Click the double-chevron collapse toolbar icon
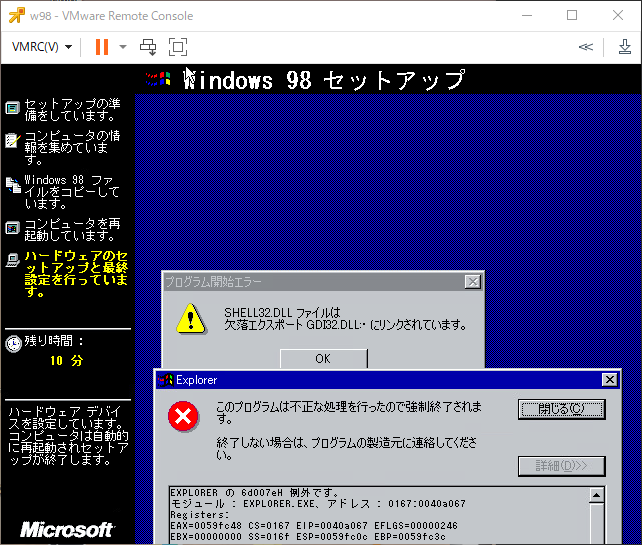Viewport: 642px width, 545px height. tap(585, 47)
